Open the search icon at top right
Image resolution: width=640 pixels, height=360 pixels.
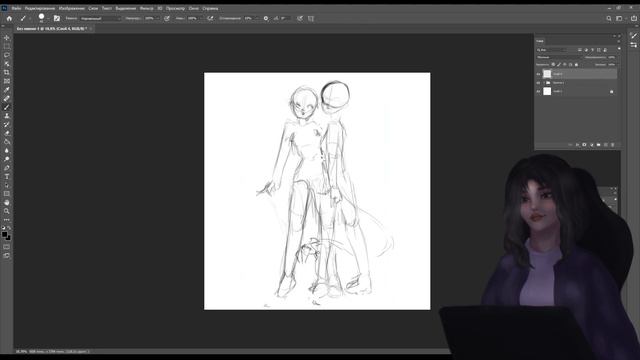coord(609,18)
